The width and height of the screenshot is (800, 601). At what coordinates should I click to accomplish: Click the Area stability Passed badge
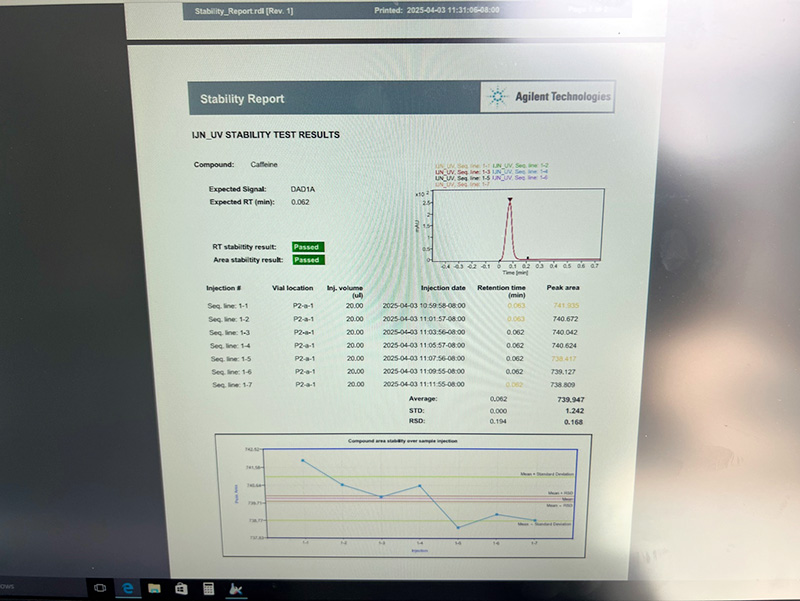click(x=307, y=260)
